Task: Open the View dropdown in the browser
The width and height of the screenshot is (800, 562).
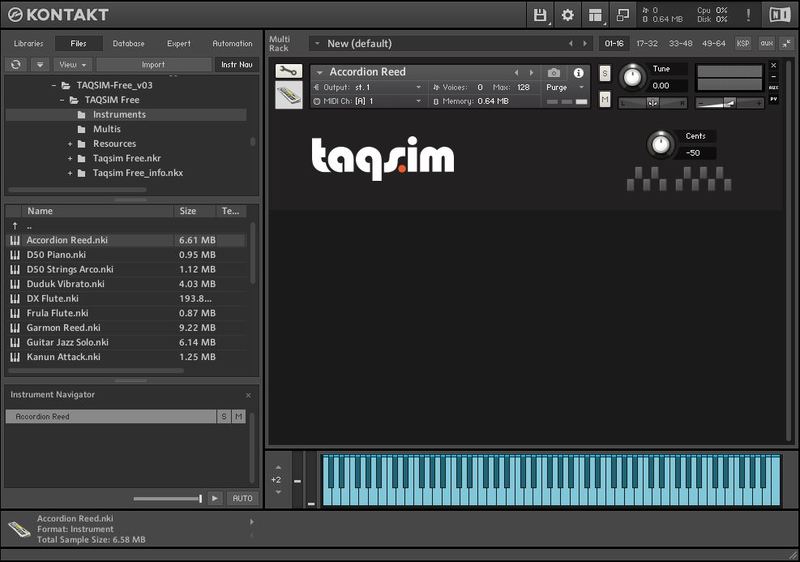Action: tap(74, 64)
